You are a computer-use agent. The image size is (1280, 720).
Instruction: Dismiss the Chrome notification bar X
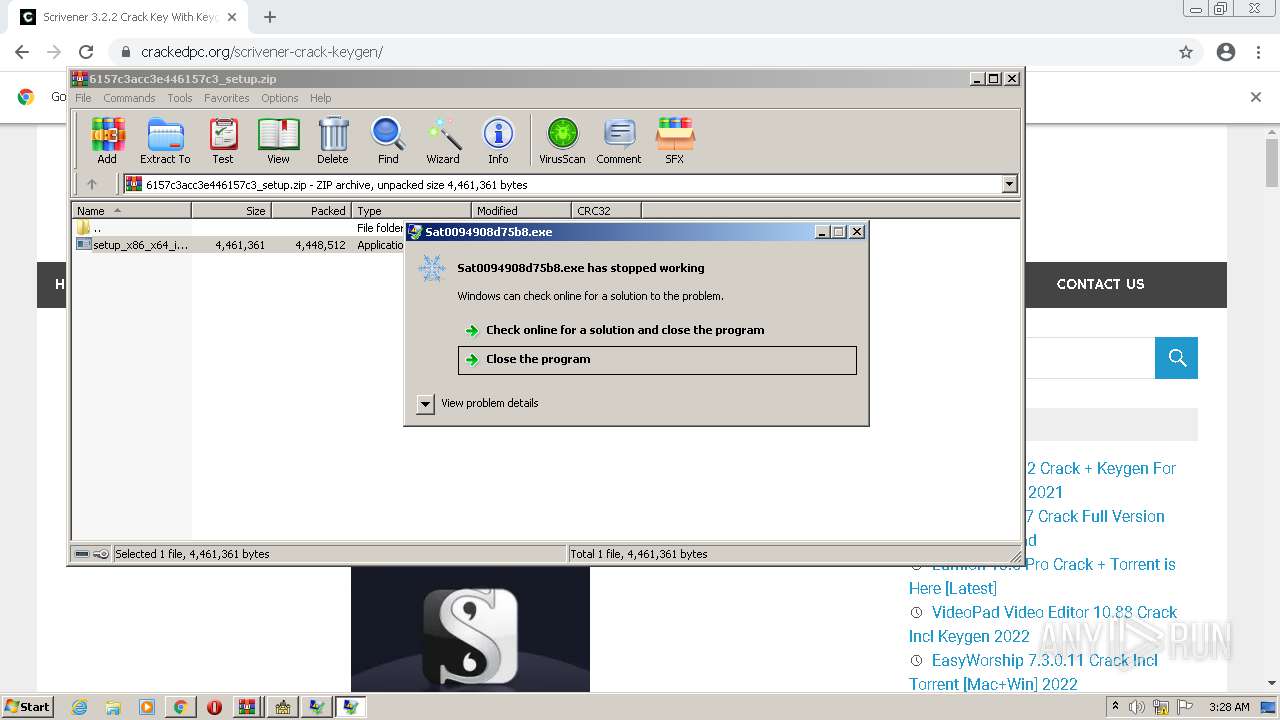[1256, 97]
